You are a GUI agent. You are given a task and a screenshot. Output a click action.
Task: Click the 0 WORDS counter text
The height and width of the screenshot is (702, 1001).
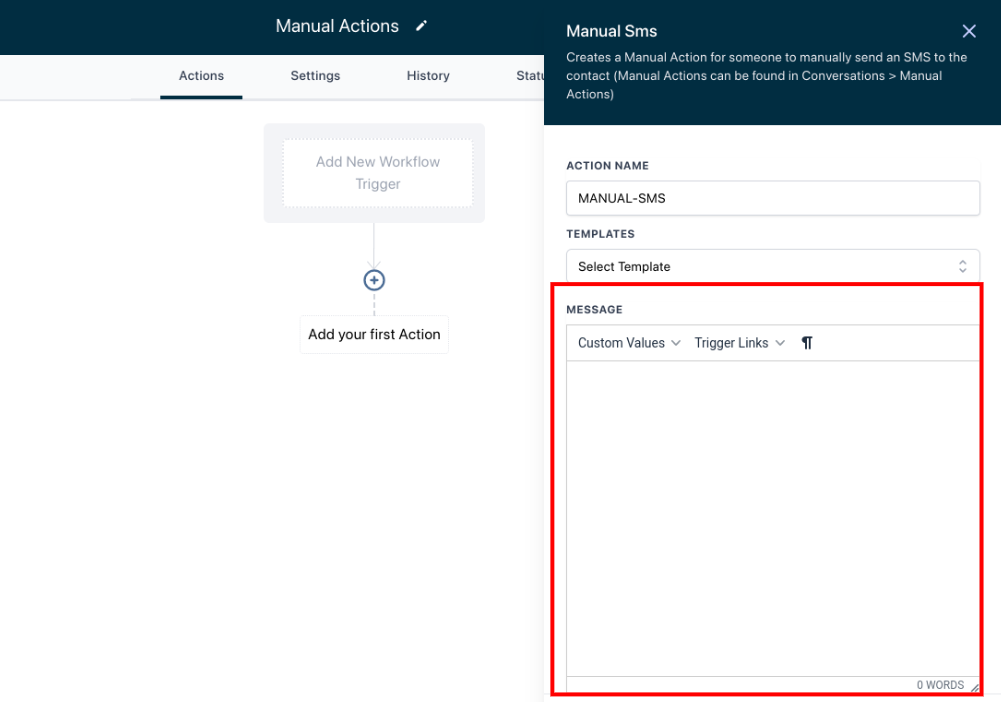coord(940,685)
